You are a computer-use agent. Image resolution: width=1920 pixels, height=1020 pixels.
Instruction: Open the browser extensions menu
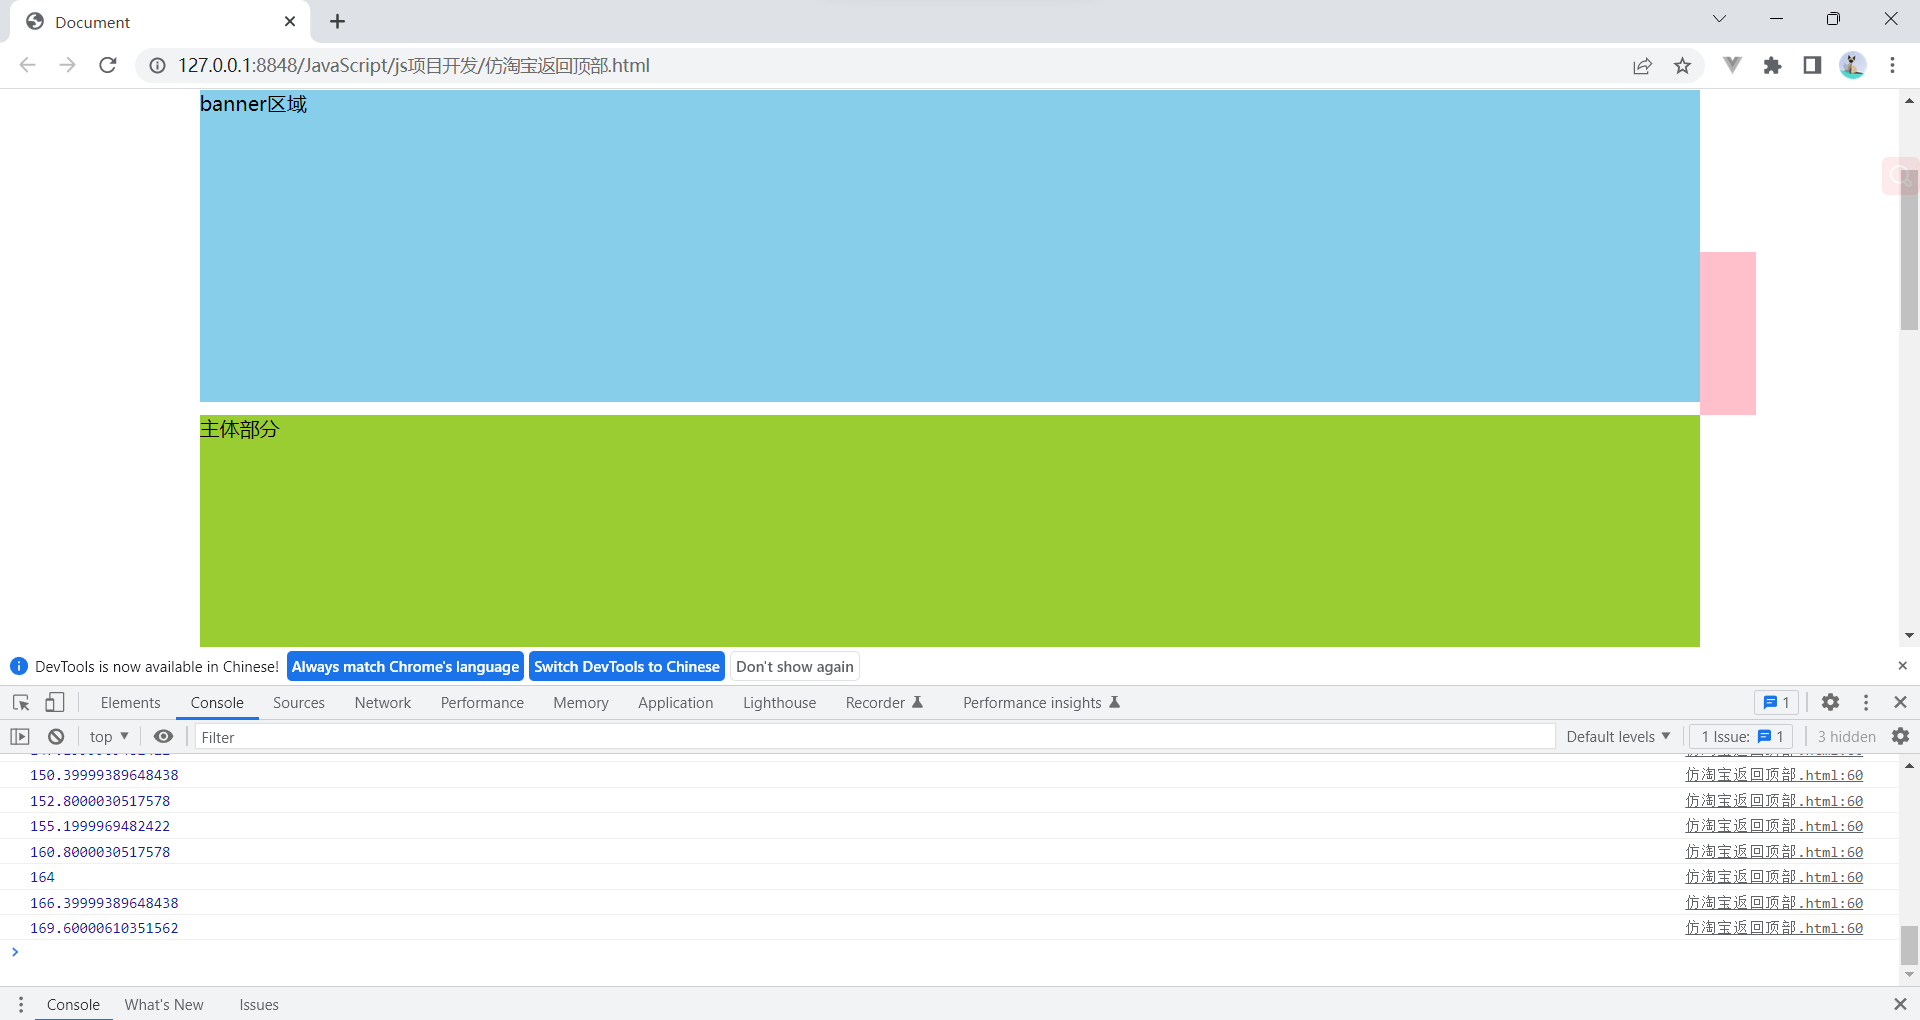coord(1773,65)
